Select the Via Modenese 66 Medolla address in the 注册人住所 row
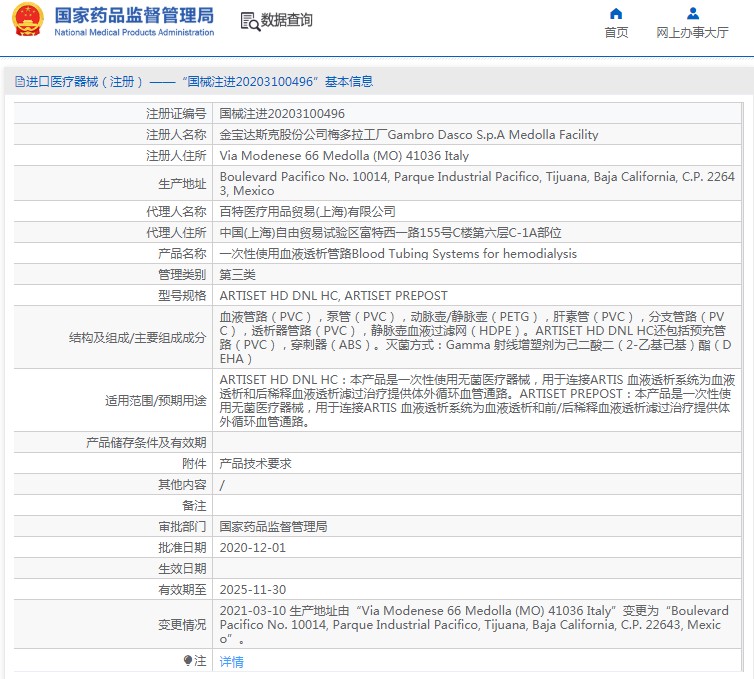This screenshot has width=754, height=679. click(344, 156)
